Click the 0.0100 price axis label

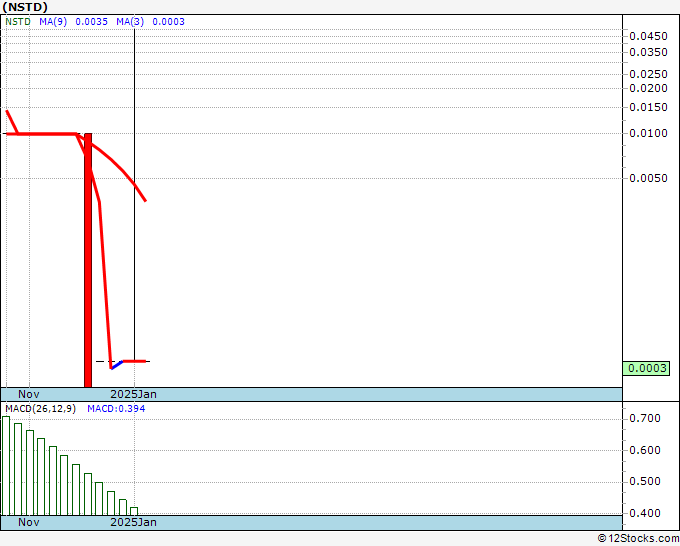(648, 133)
